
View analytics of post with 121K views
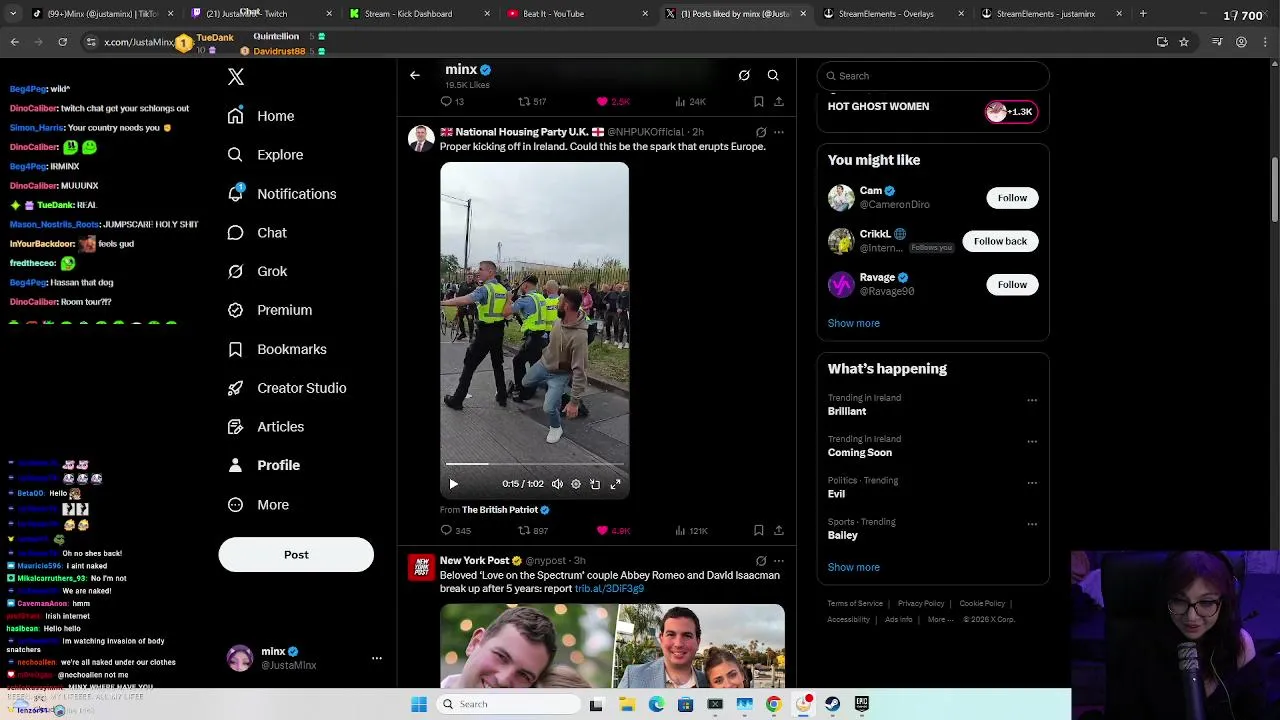click(691, 530)
